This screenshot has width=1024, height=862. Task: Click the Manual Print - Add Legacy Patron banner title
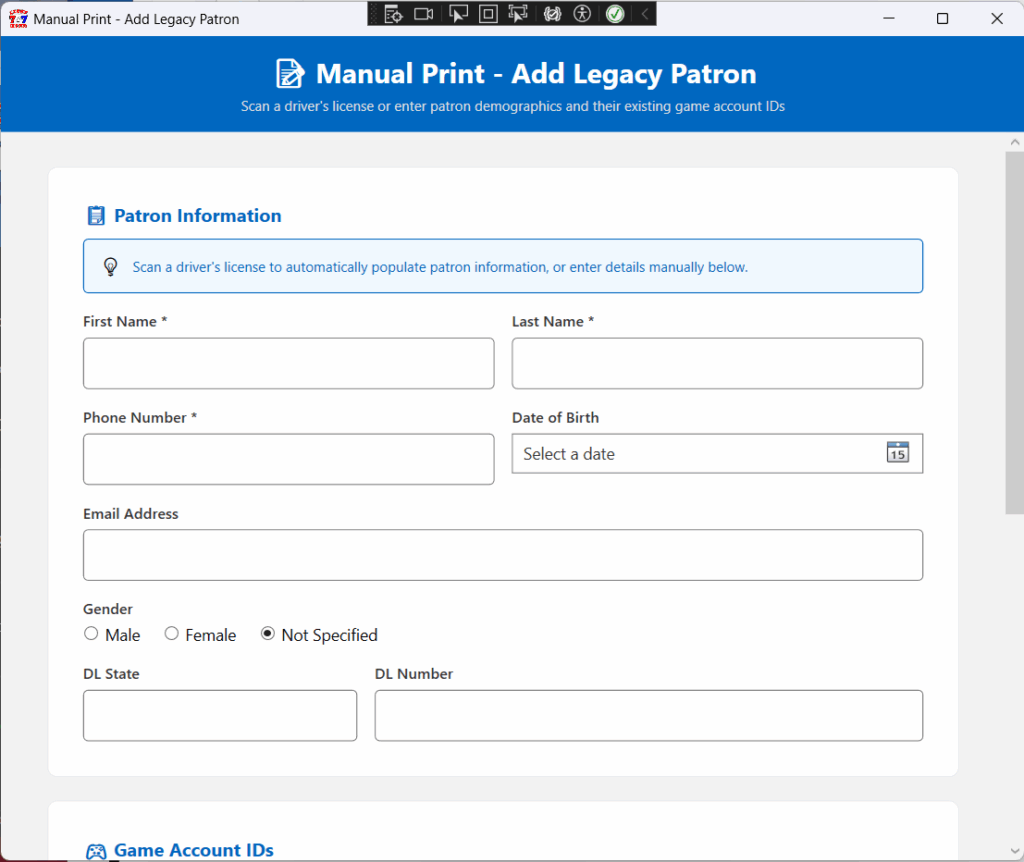(x=536, y=74)
